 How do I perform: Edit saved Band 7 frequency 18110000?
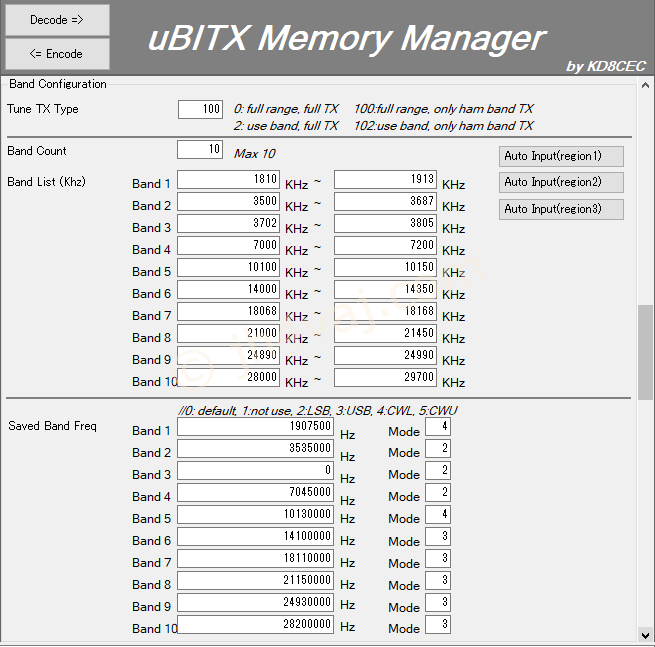tap(255, 558)
